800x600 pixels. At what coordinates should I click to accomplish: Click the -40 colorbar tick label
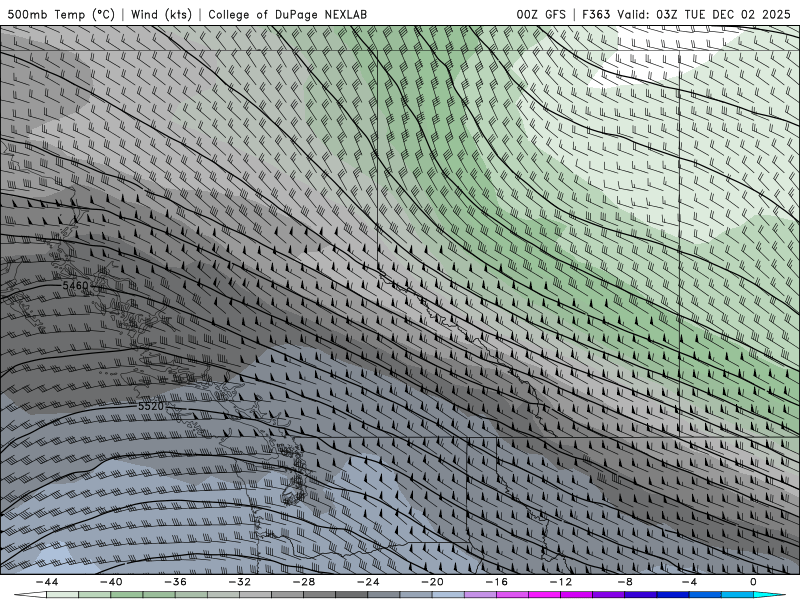111,582
